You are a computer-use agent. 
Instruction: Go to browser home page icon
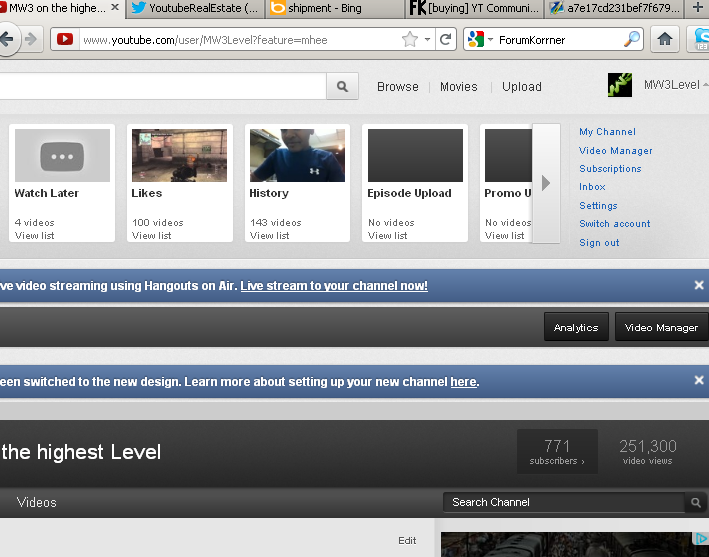665,40
